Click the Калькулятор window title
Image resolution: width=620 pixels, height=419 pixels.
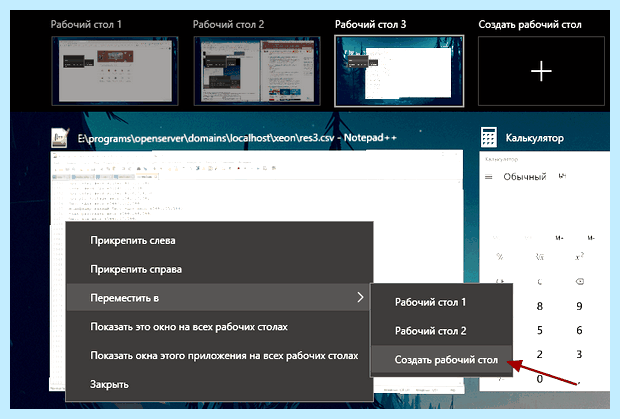click(535, 138)
